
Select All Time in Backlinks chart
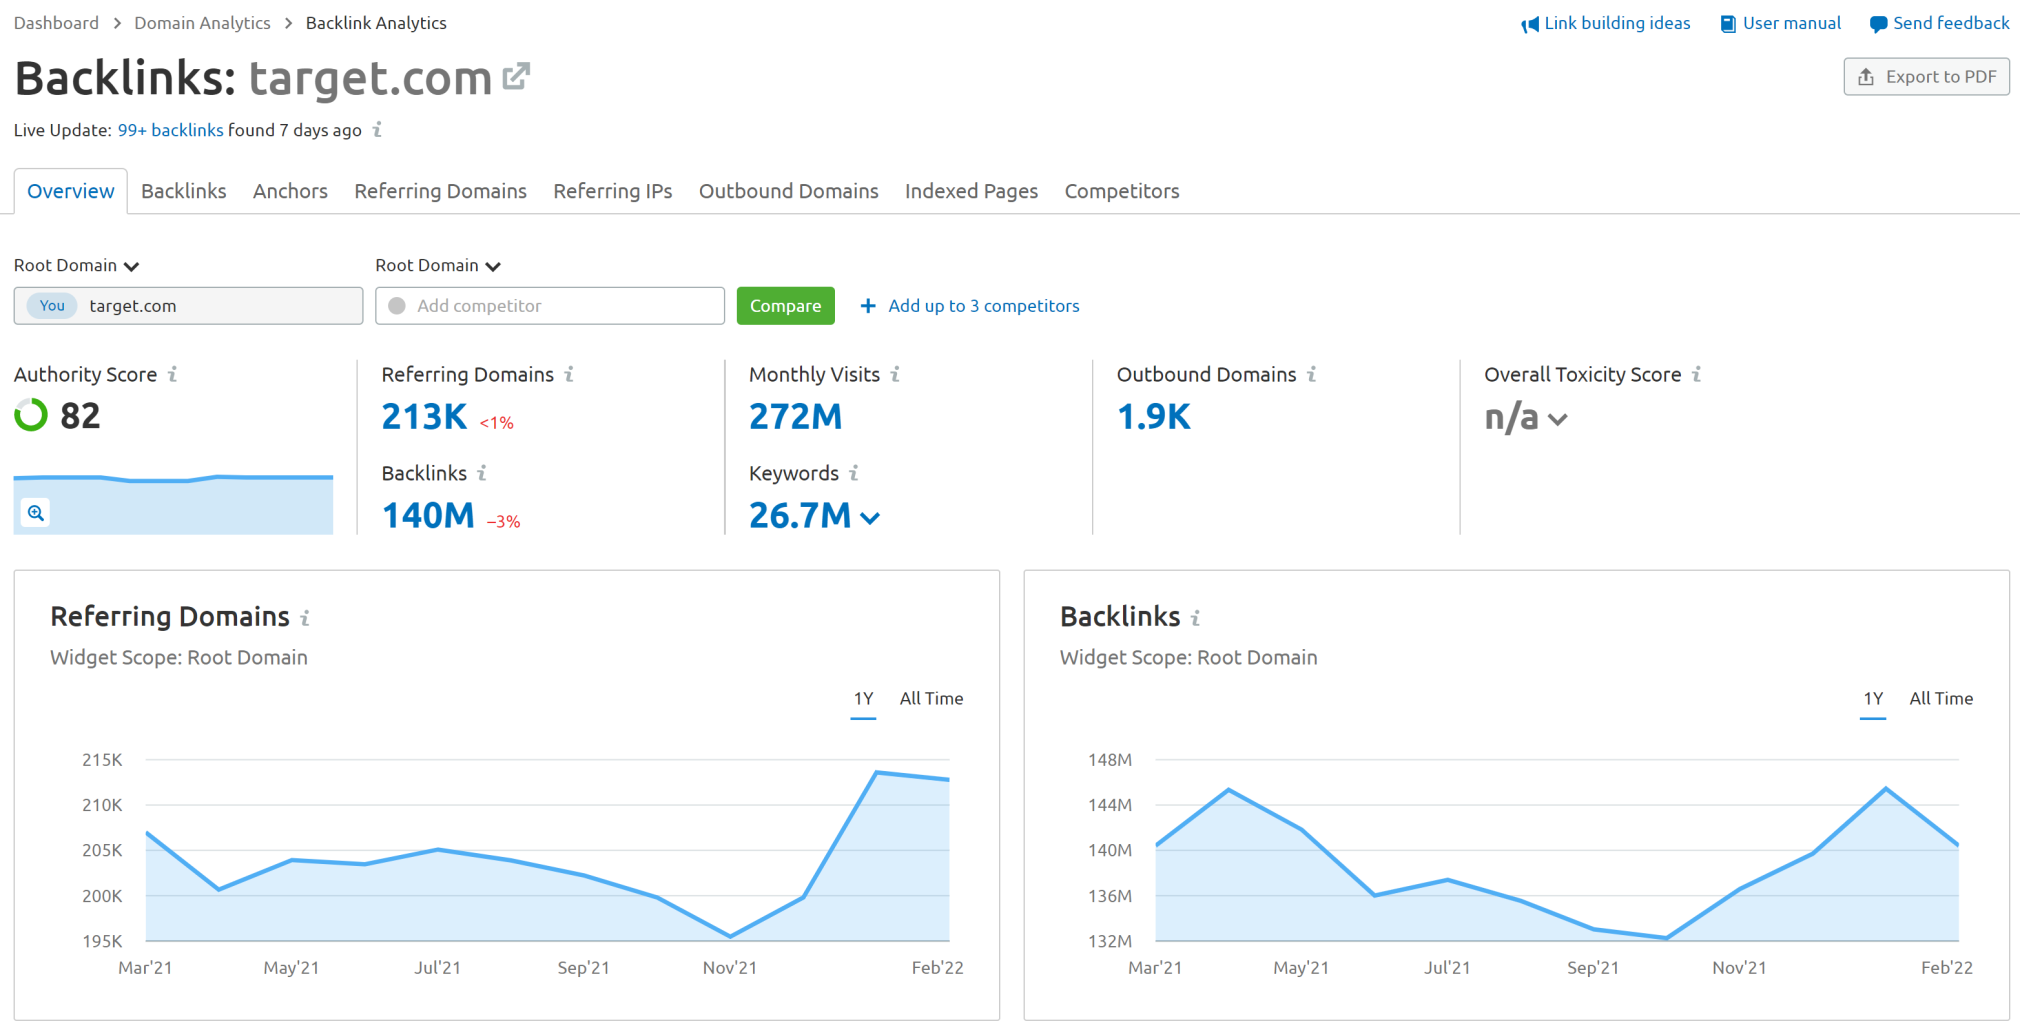coord(1941,699)
